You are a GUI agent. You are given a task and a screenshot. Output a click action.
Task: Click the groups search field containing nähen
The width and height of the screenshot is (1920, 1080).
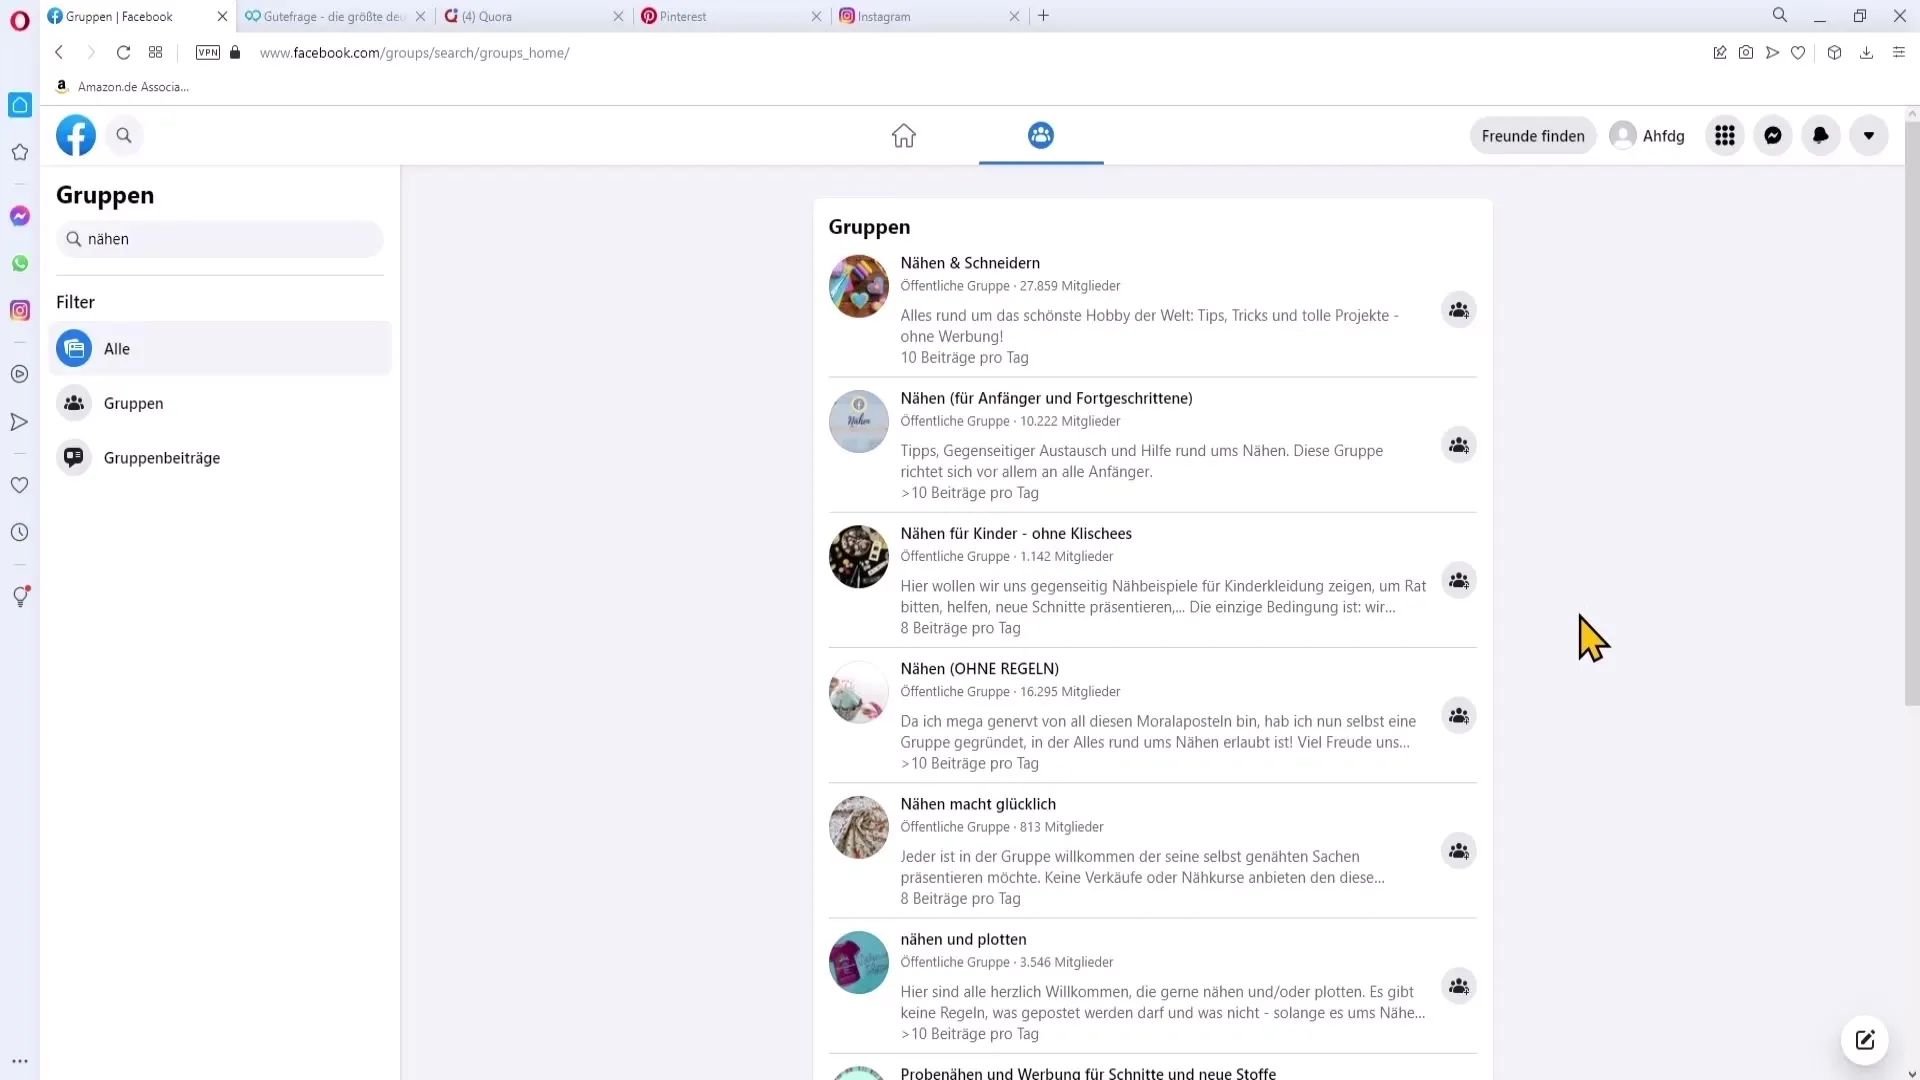click(220, 239)
